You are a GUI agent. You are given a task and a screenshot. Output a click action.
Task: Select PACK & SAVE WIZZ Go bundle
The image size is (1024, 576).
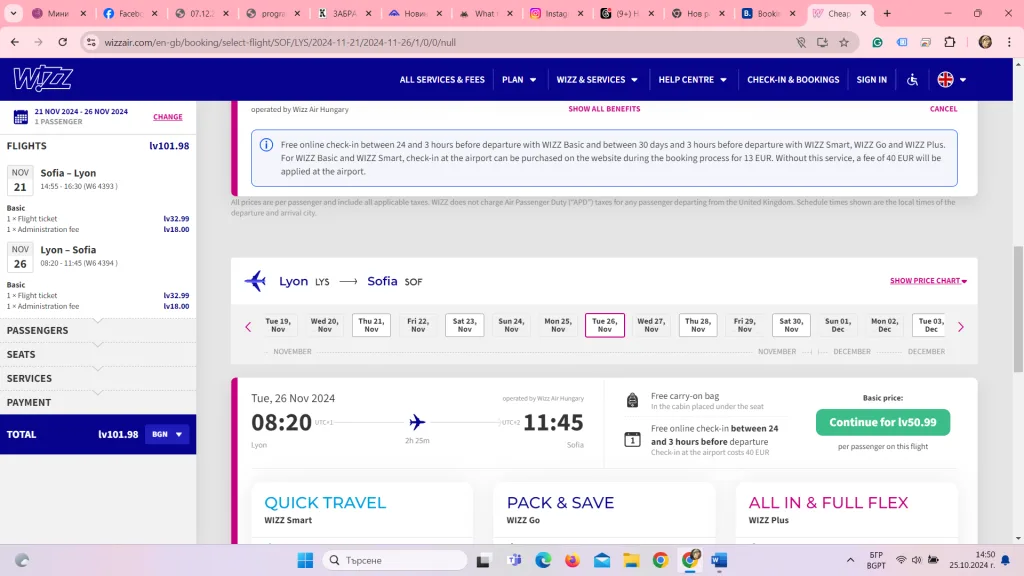[604, 513]
